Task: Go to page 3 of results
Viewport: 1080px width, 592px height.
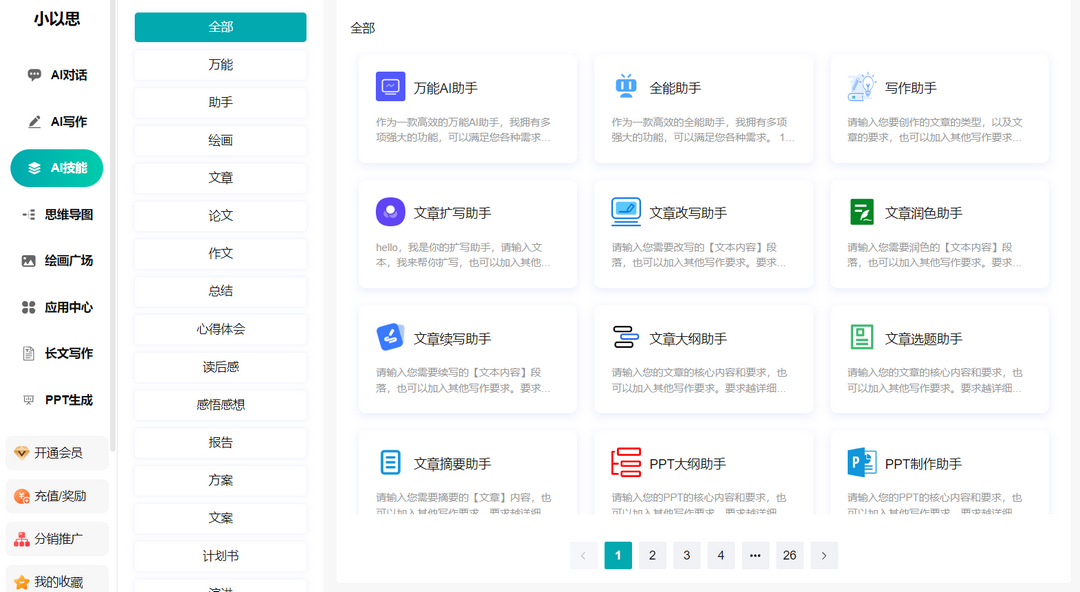Action: (x=686, y=555)
